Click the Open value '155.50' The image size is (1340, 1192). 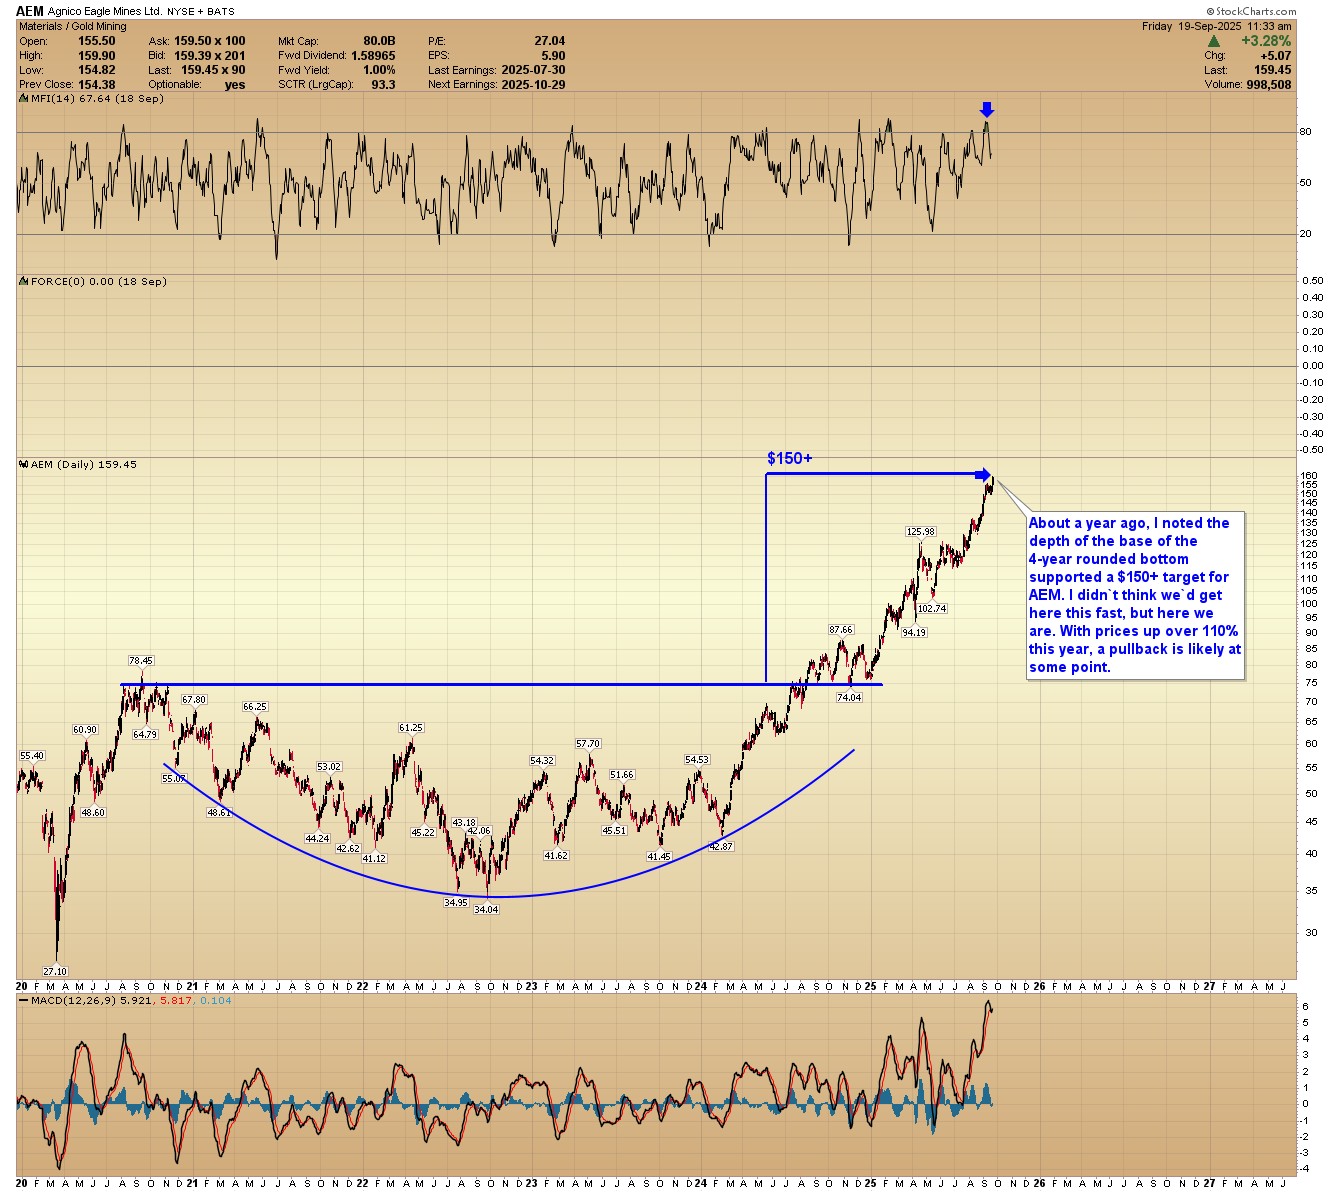click(95, 41)
